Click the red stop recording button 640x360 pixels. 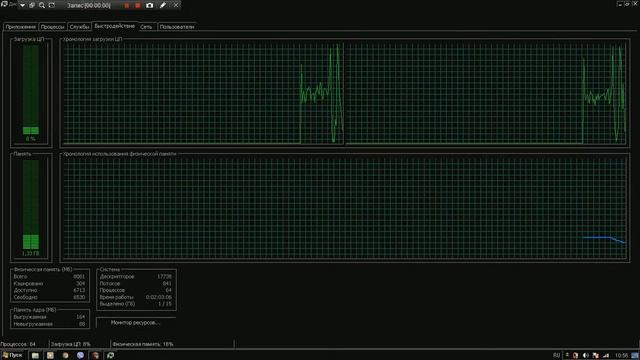pos(138,5)
